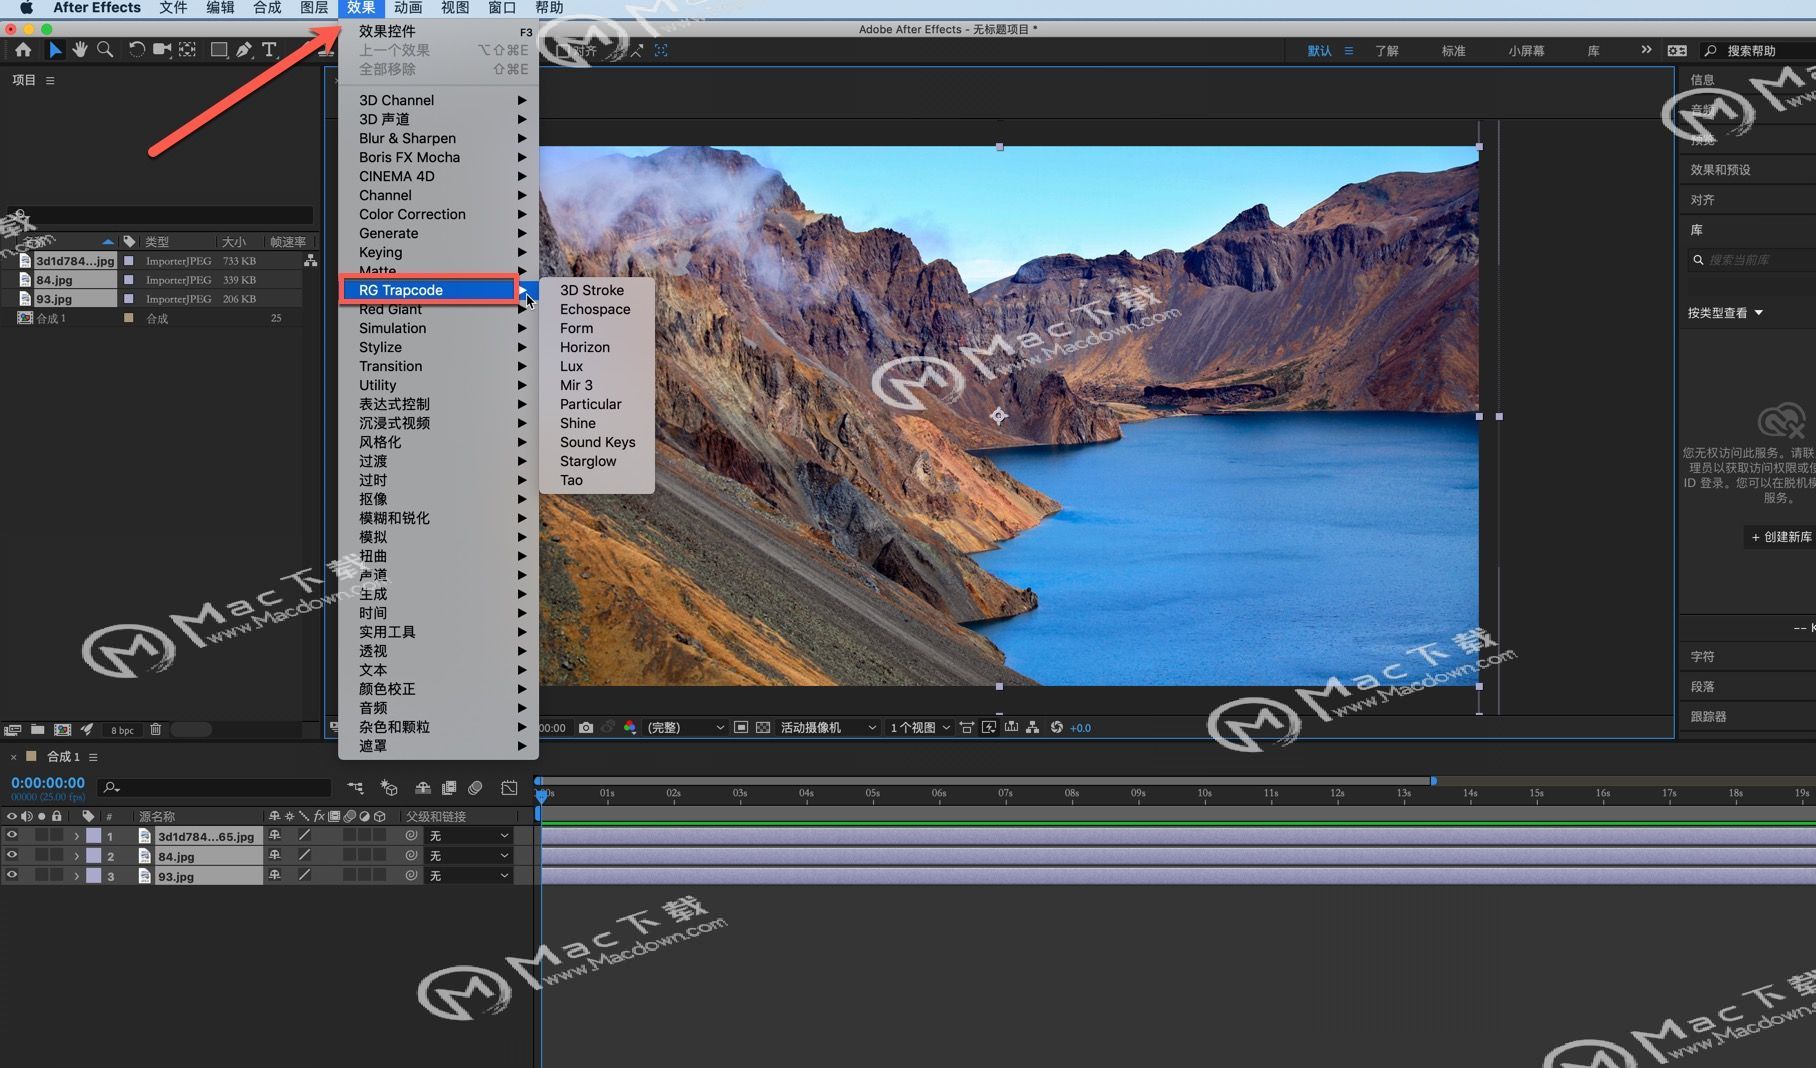The image size is (1816, 1068).
Task: Switch to 默认 workspace
Action: pos(1319,51)
